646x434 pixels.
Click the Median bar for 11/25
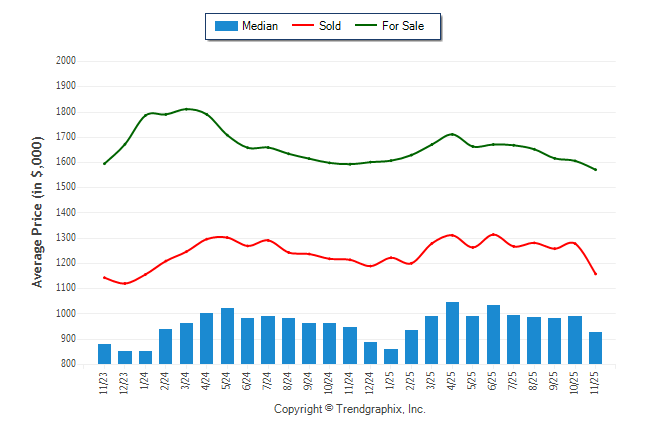[595, 348]
